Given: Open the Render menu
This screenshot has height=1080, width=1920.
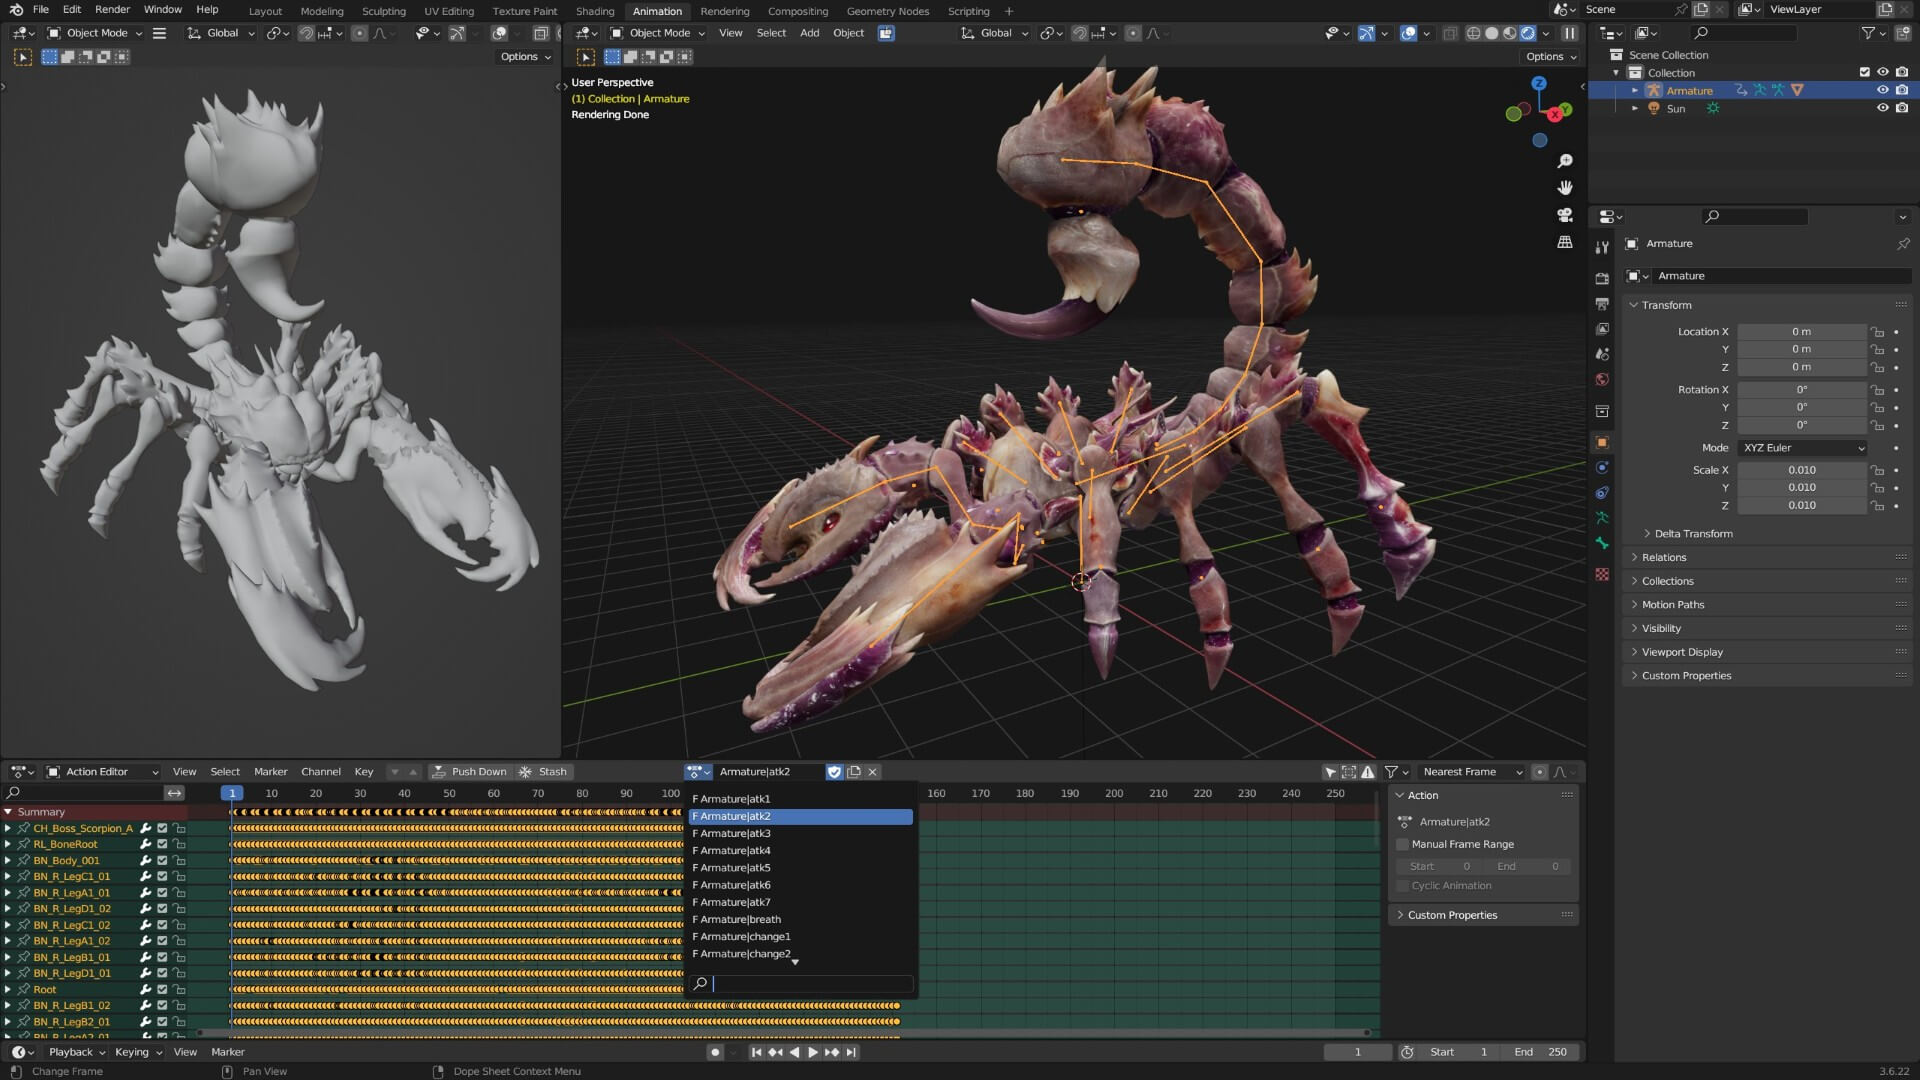Looking at the screenshot, I should tap(112, 9).
